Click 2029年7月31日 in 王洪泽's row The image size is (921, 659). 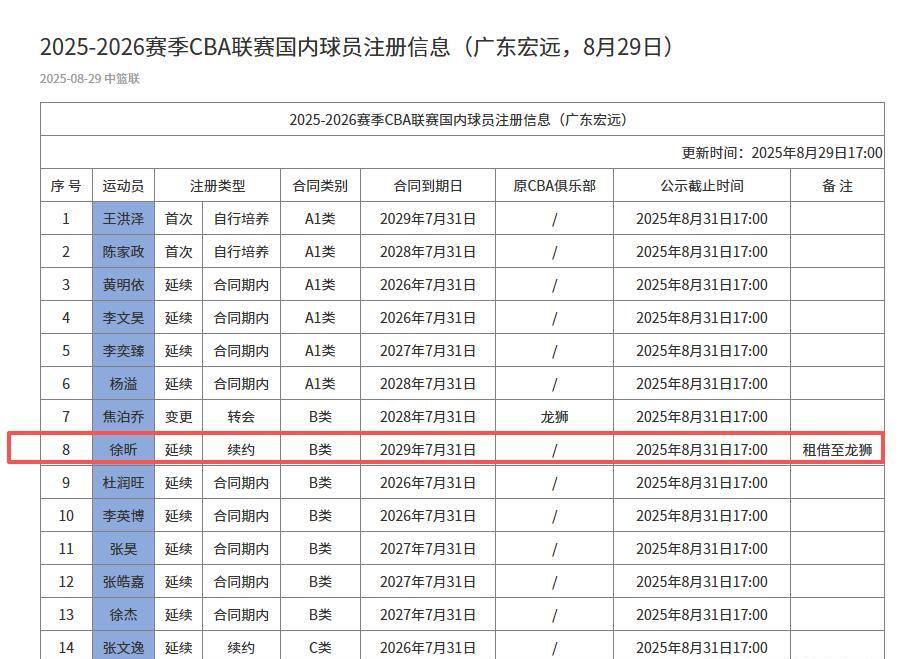[428, 218]
